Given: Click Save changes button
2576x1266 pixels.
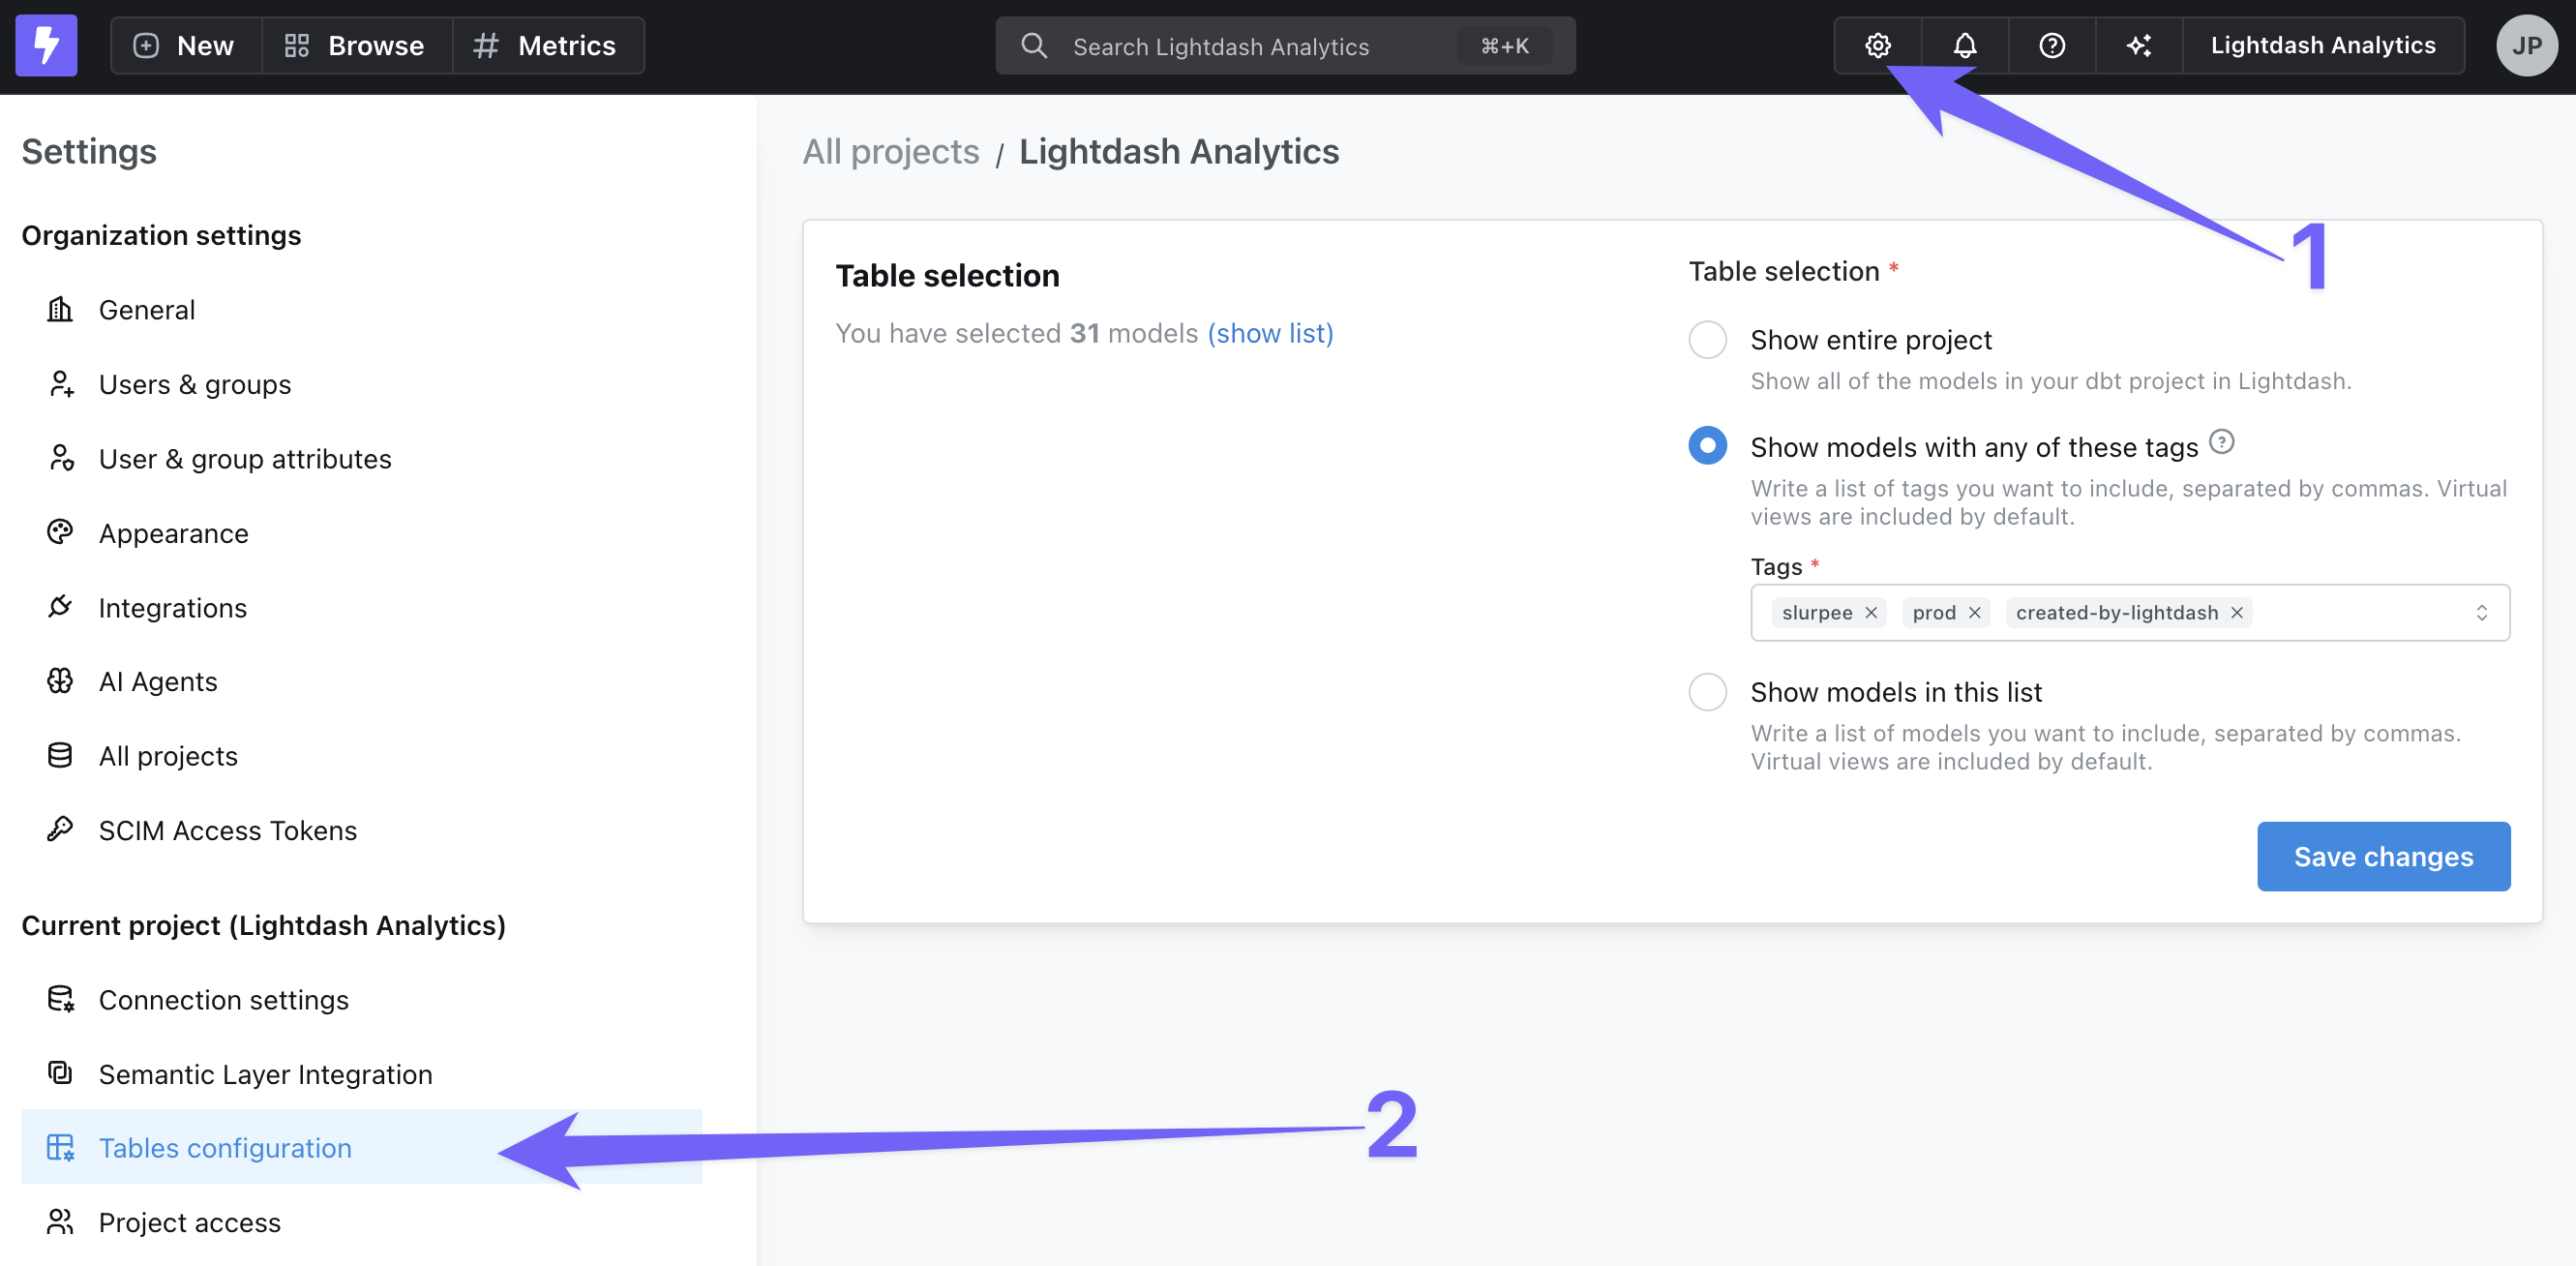Looking at the screenshot, I should click(x=2382, y=856).
